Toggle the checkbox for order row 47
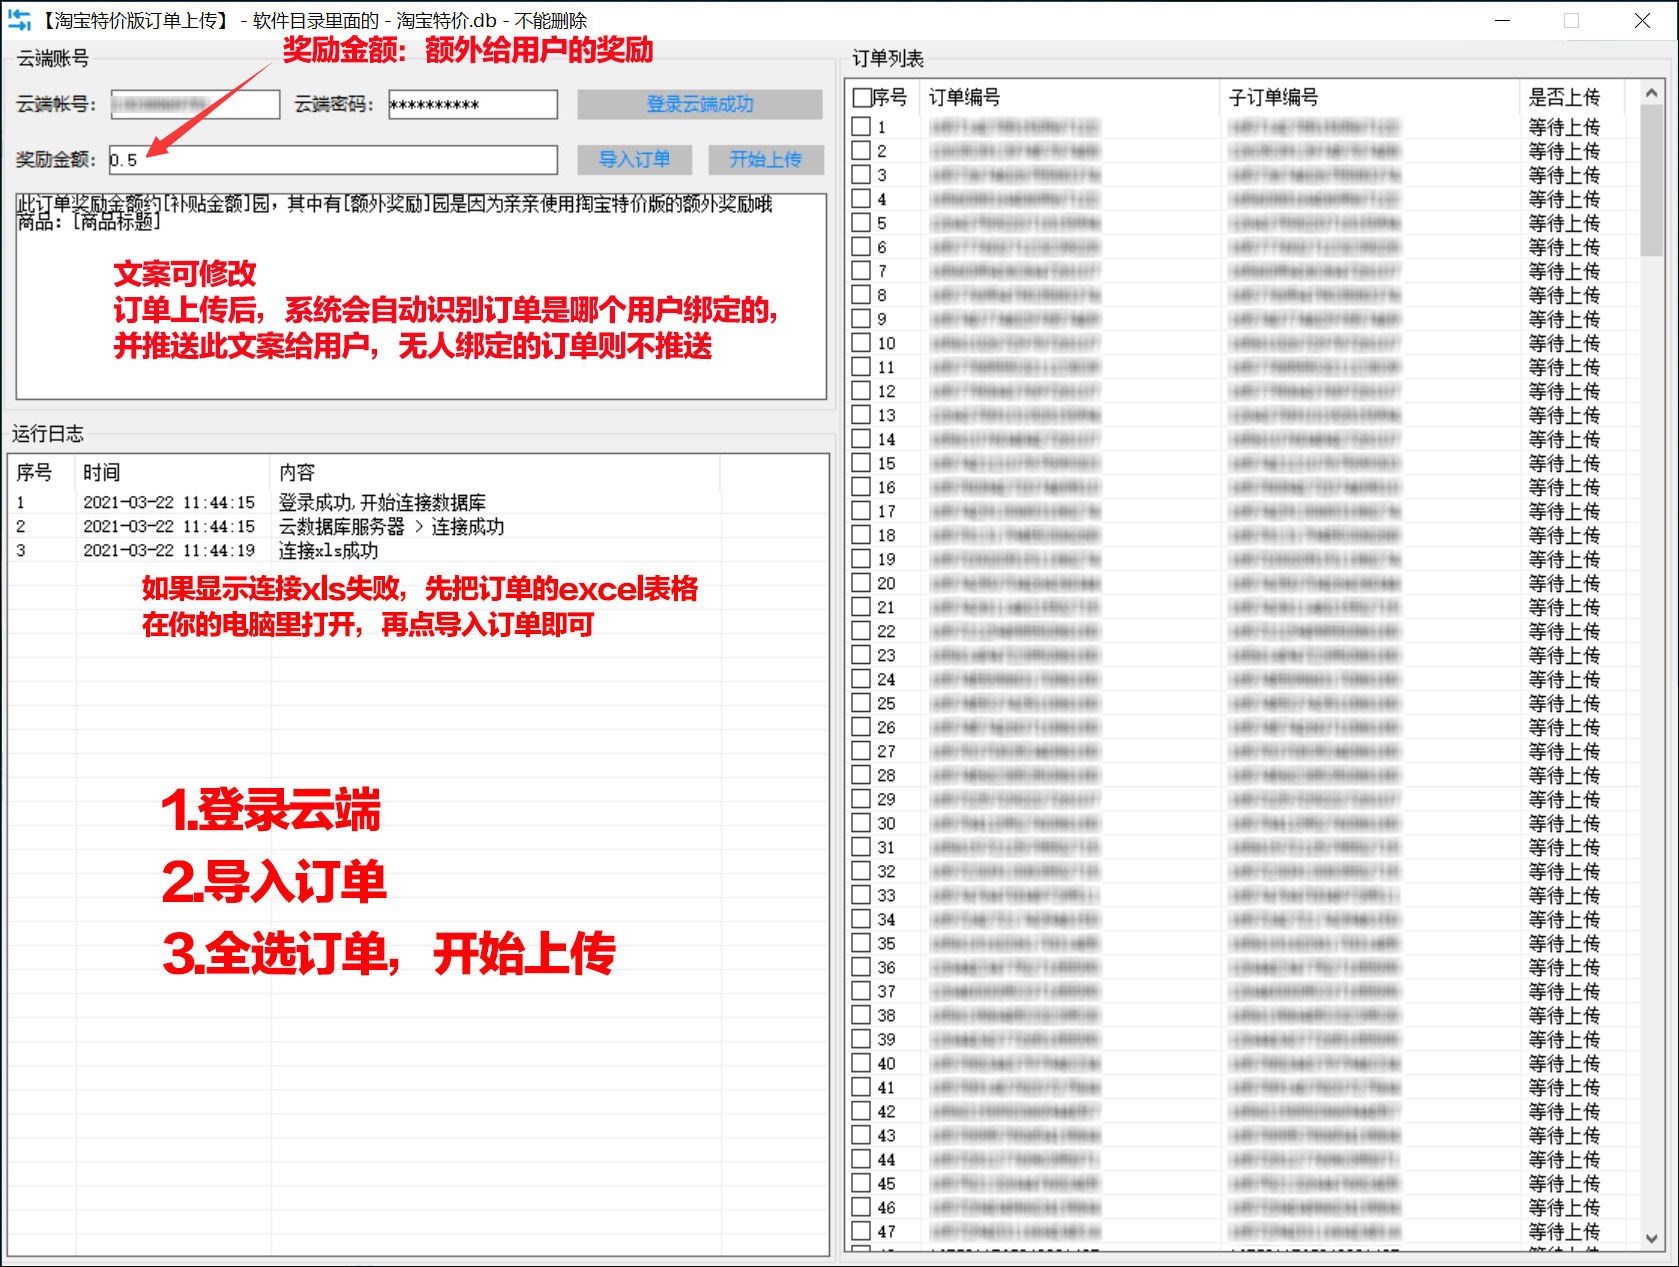Image resolution: width=1679 pixels, height=1267 pixels. (861, 1231)
